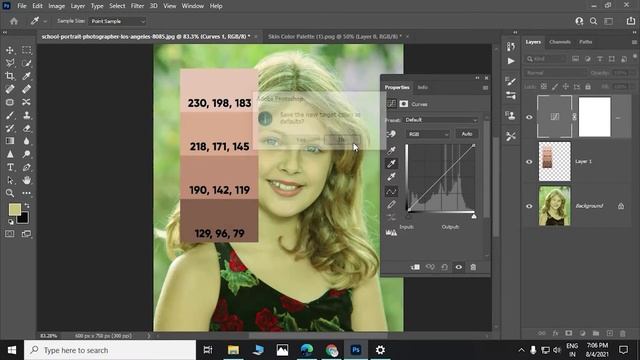The width and height of the screenshot is (640, 360).
Task: Hide Layer 1 eye icon
Action: click(x=529, y=162)
